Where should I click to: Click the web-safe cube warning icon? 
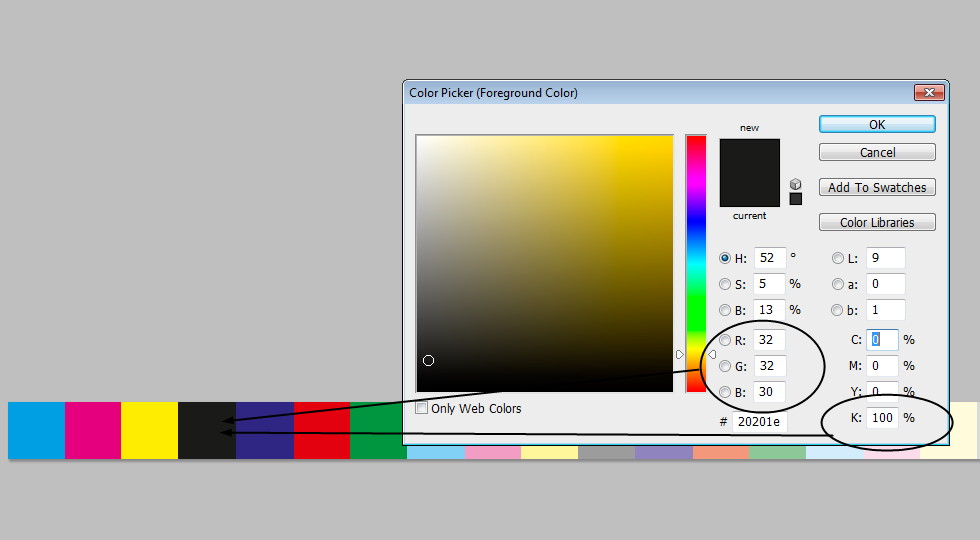(795, 184)
